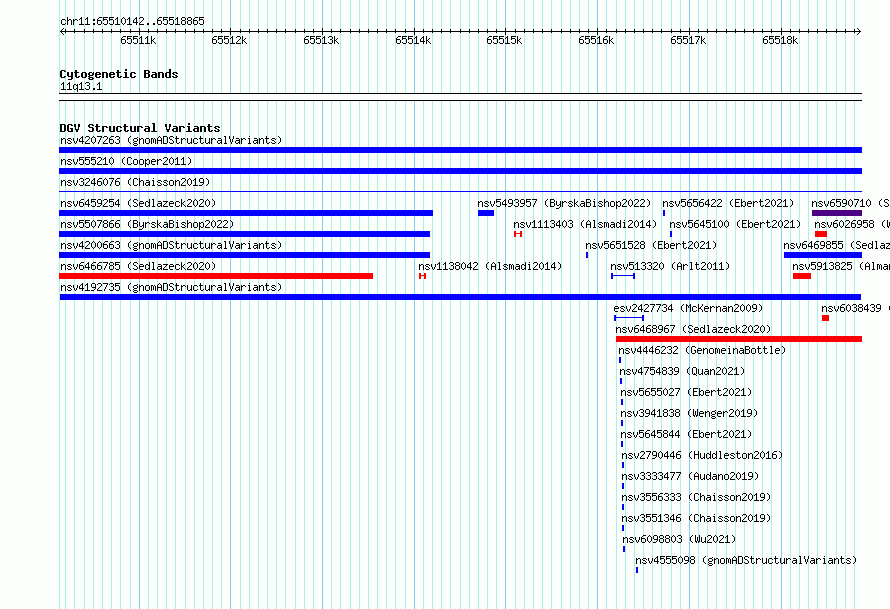Click the blue nsv6459254 variant bar
890x609 pixels.
pyautogui.click(x=246, y=213)
